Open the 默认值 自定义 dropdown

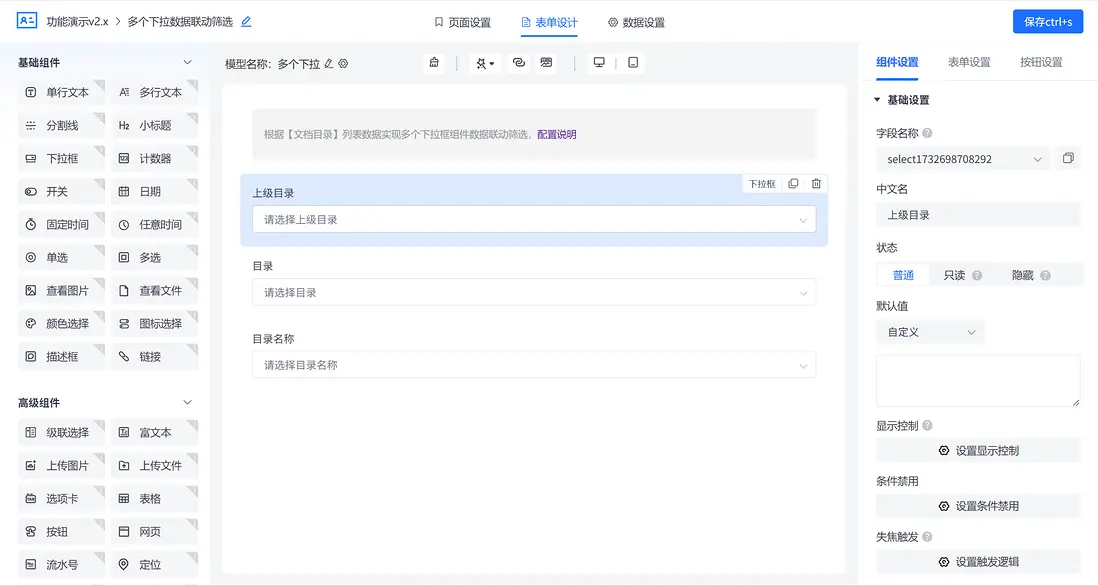(930, 331)
